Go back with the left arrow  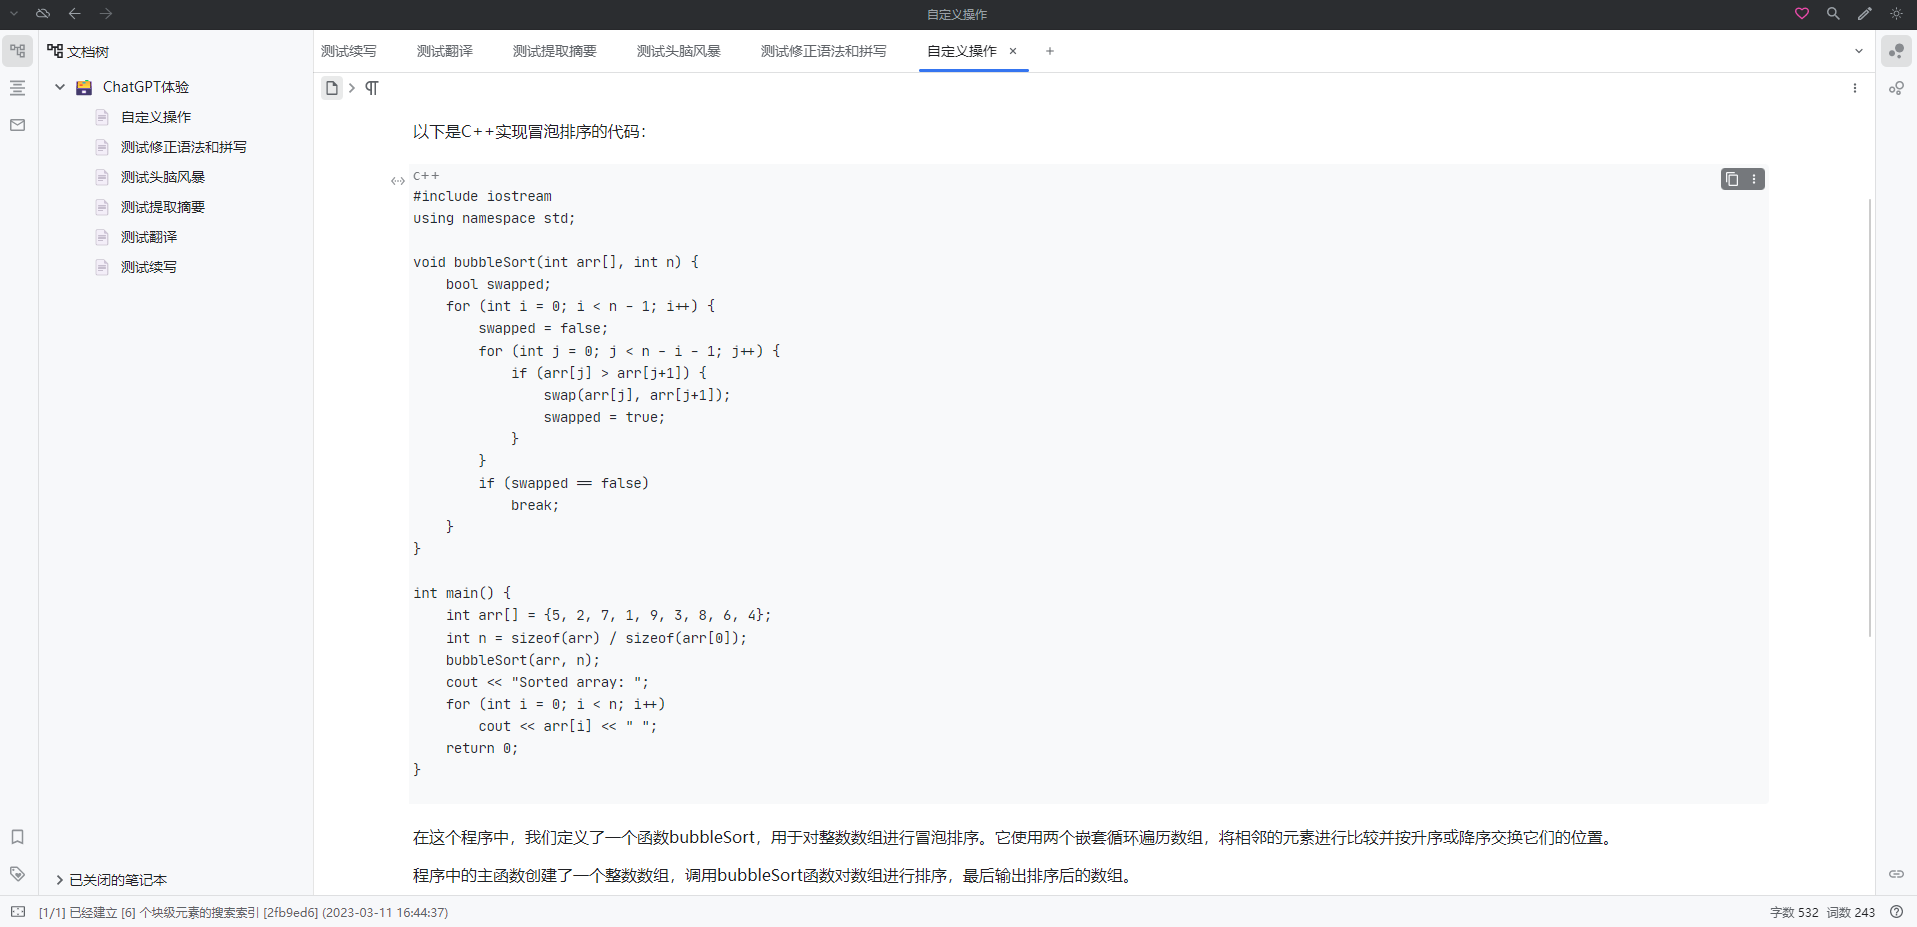tap(75, 14)
